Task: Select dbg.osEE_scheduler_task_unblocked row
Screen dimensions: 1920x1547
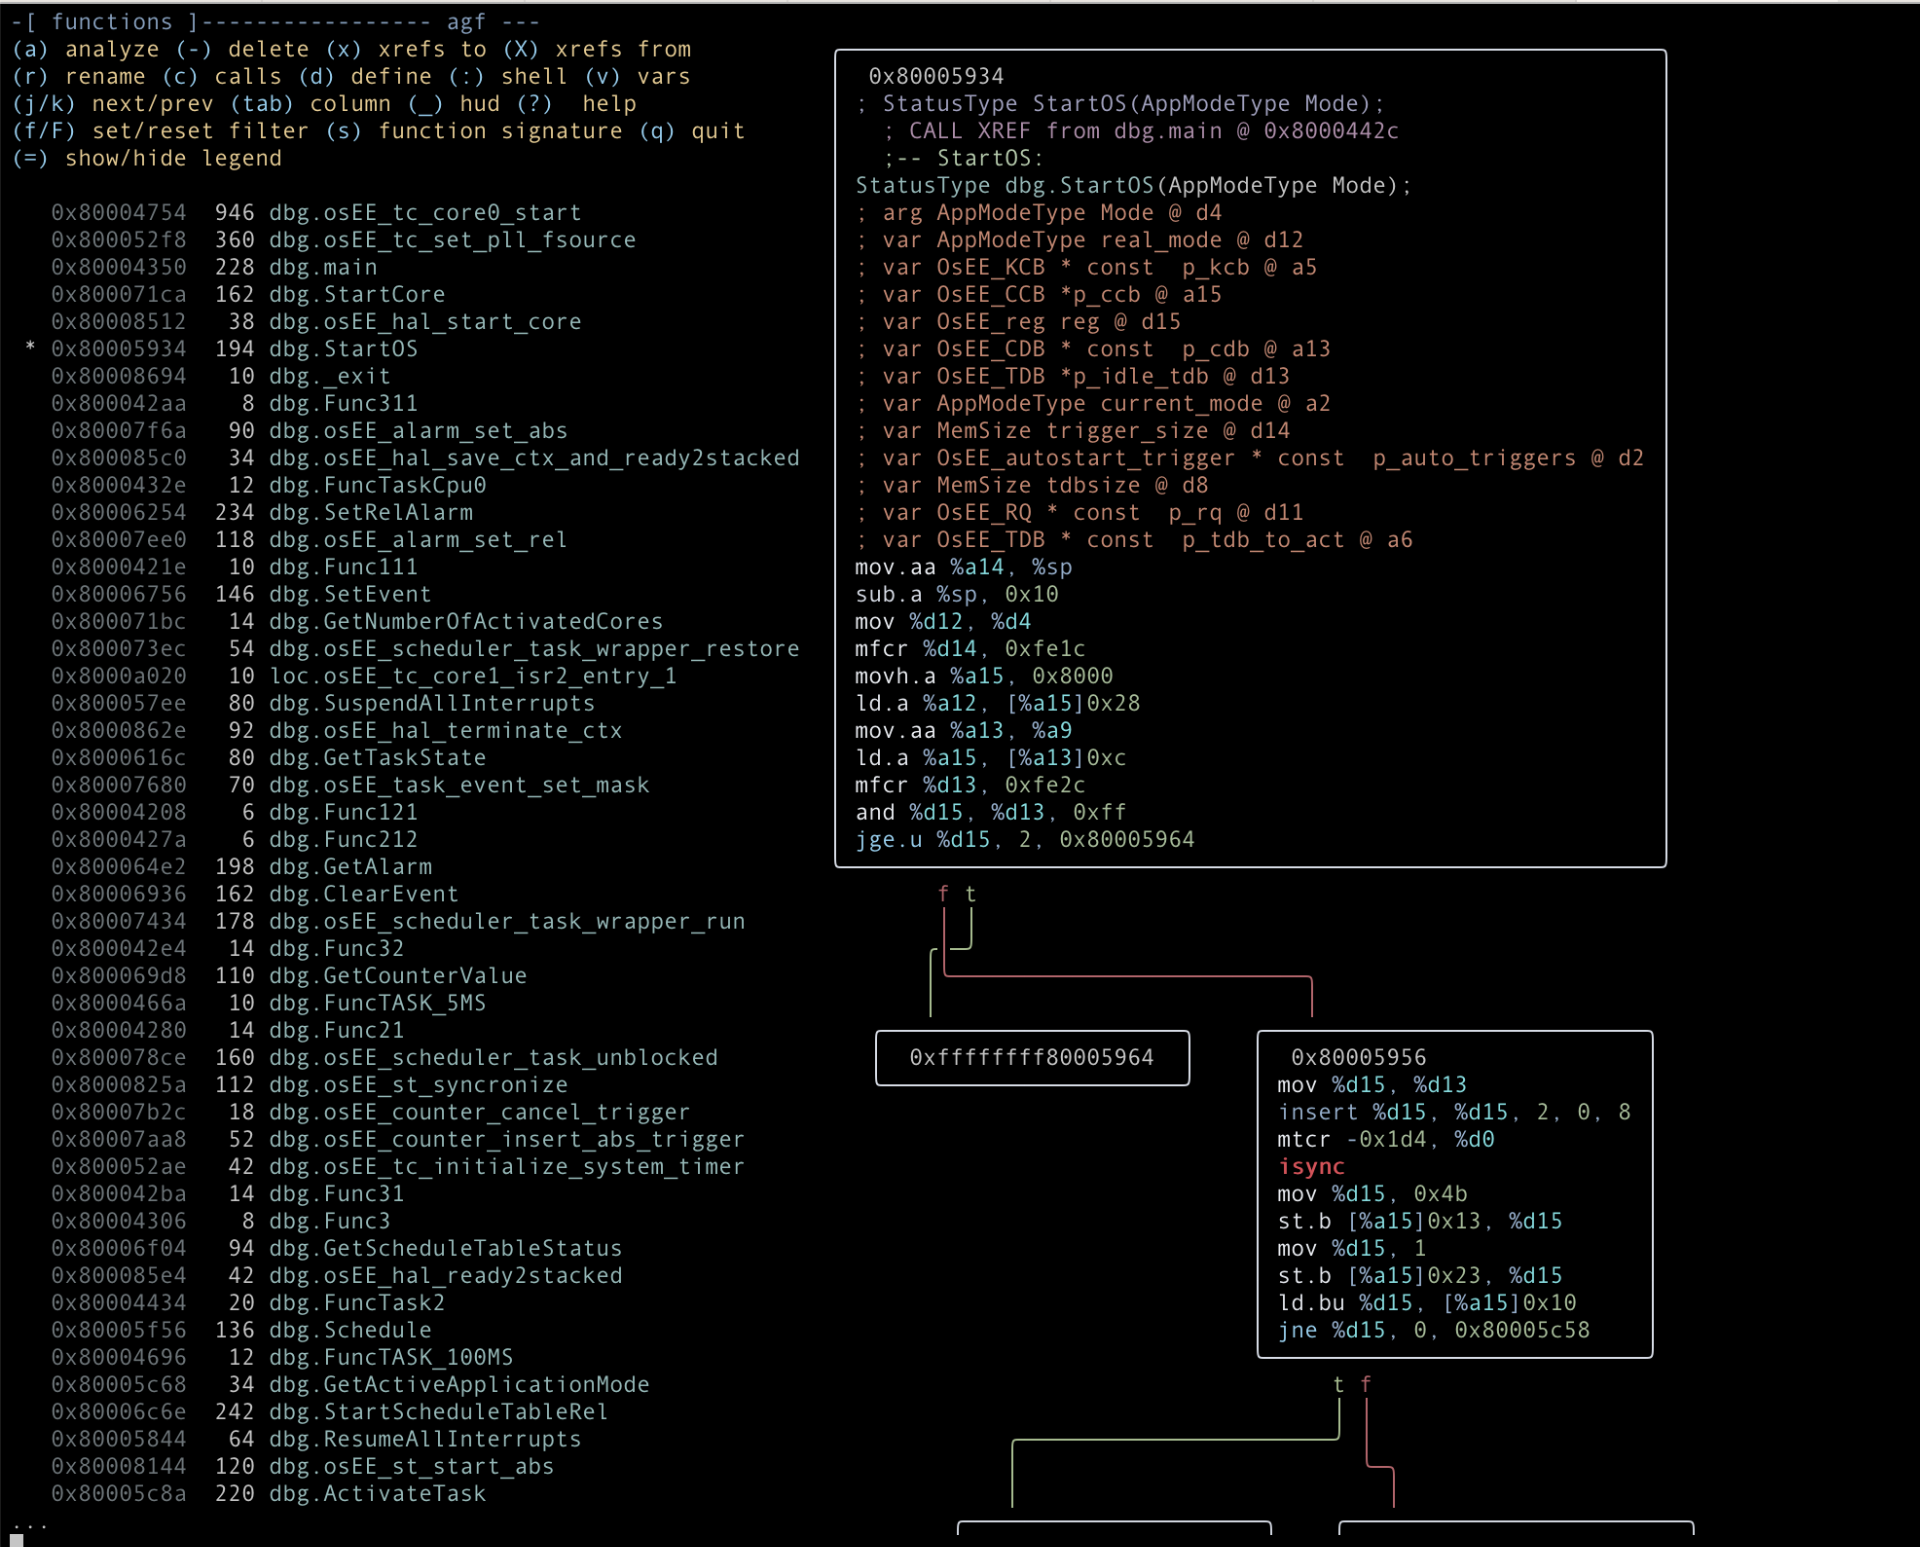Action: 384,1058
